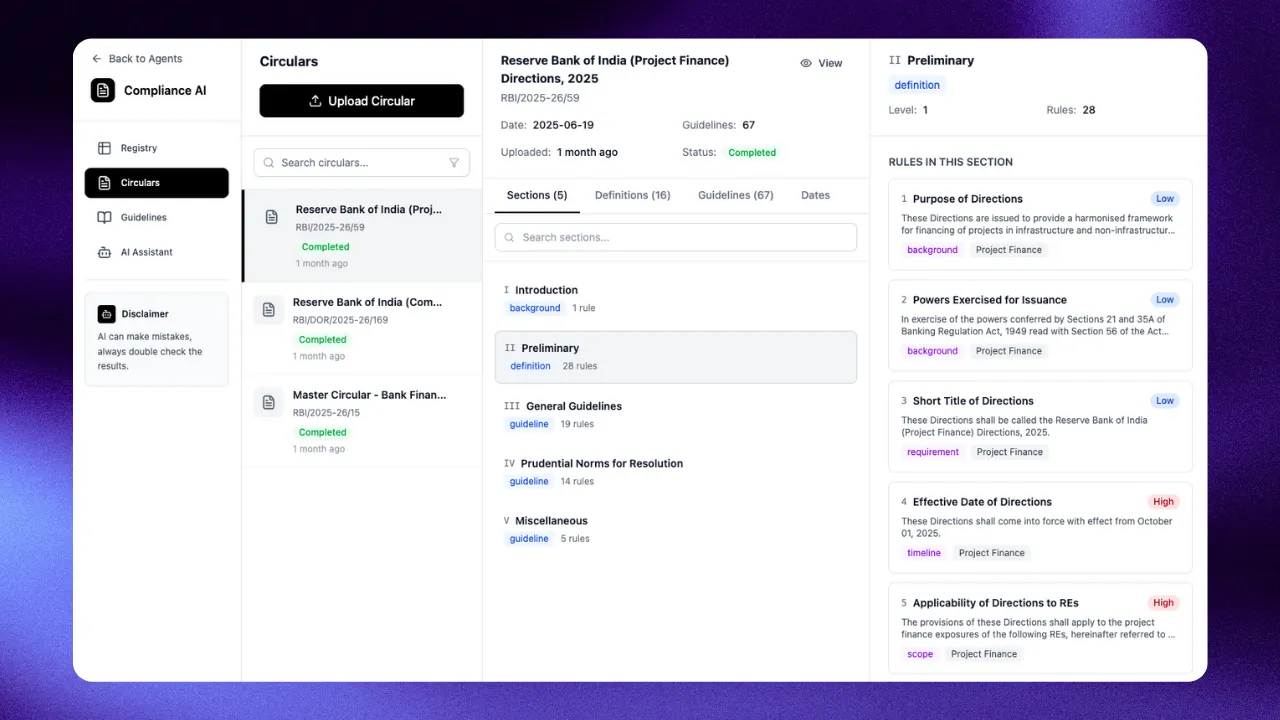Open the Dates tab
Viewport: 1280px width, 720px height.
click(814, 195)
